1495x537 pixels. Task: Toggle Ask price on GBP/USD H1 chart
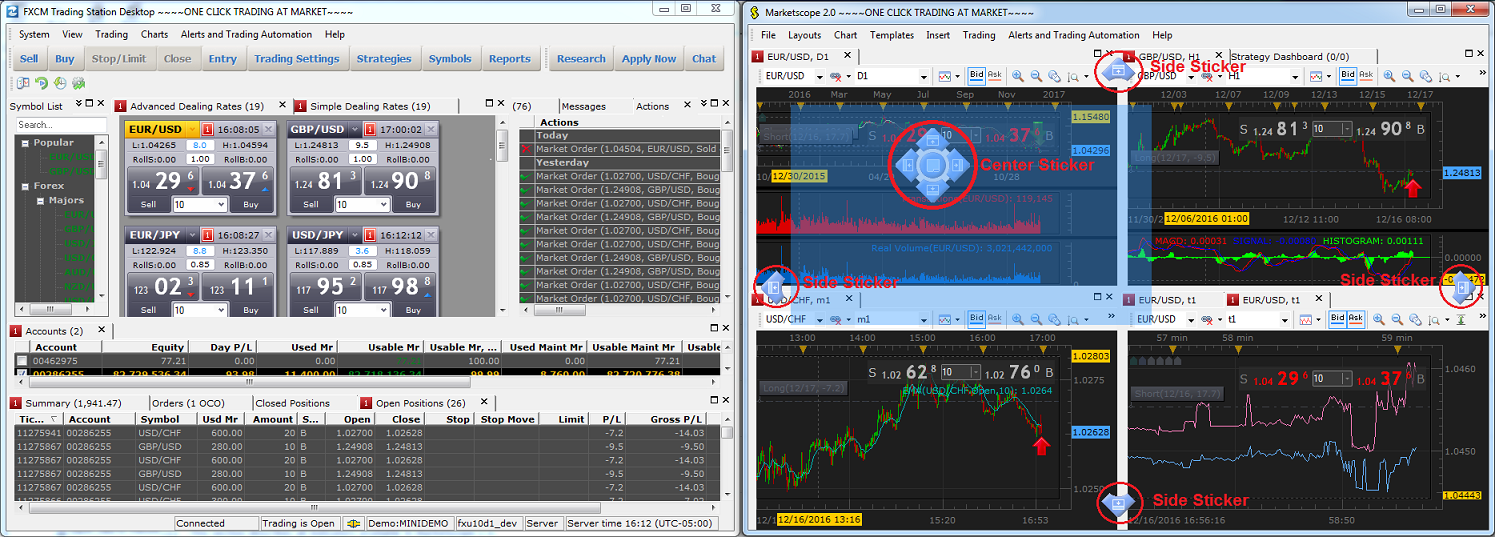click(1366, 76)
